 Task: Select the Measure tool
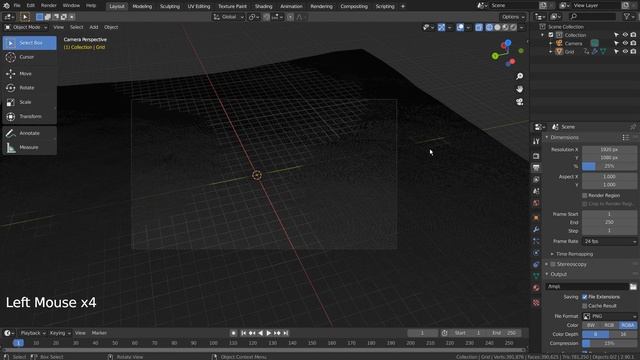click(x=29, y=147)
